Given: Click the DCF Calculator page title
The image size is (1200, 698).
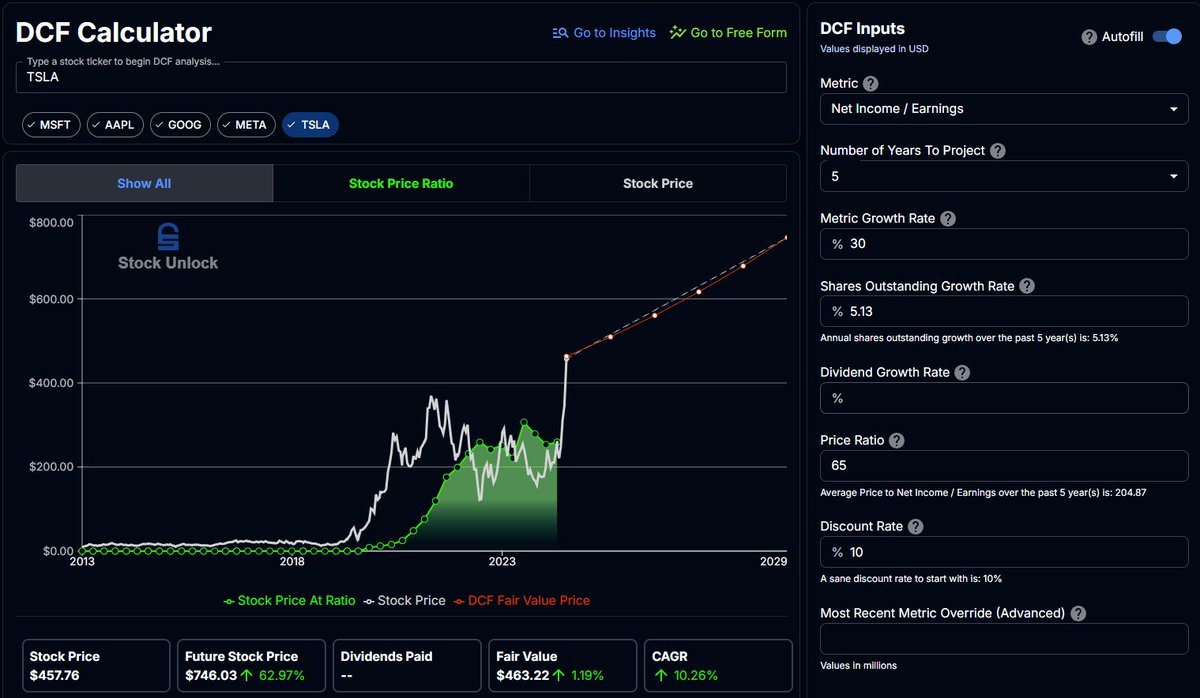Looking at the screenshot, I should (114, 32).
